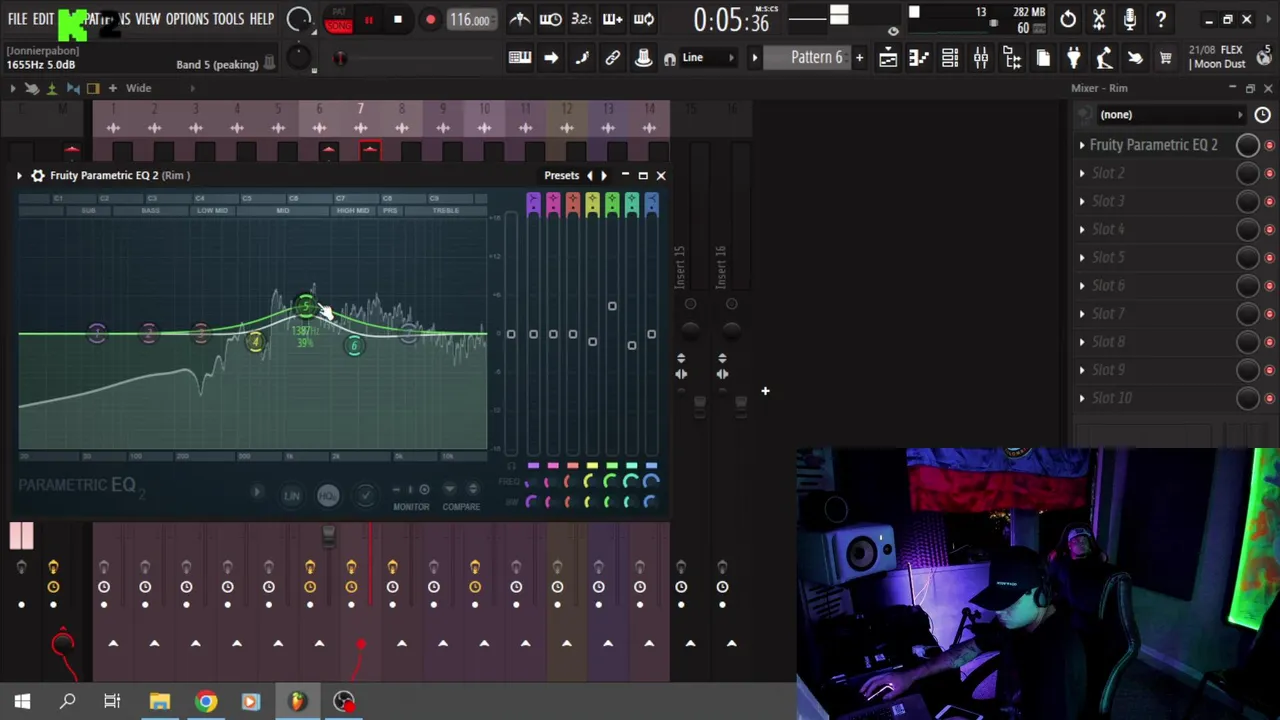Expand the Fruity Parametric EQ 2 slot
This screenshot has height=720, width=1280.
point(1082,145)
